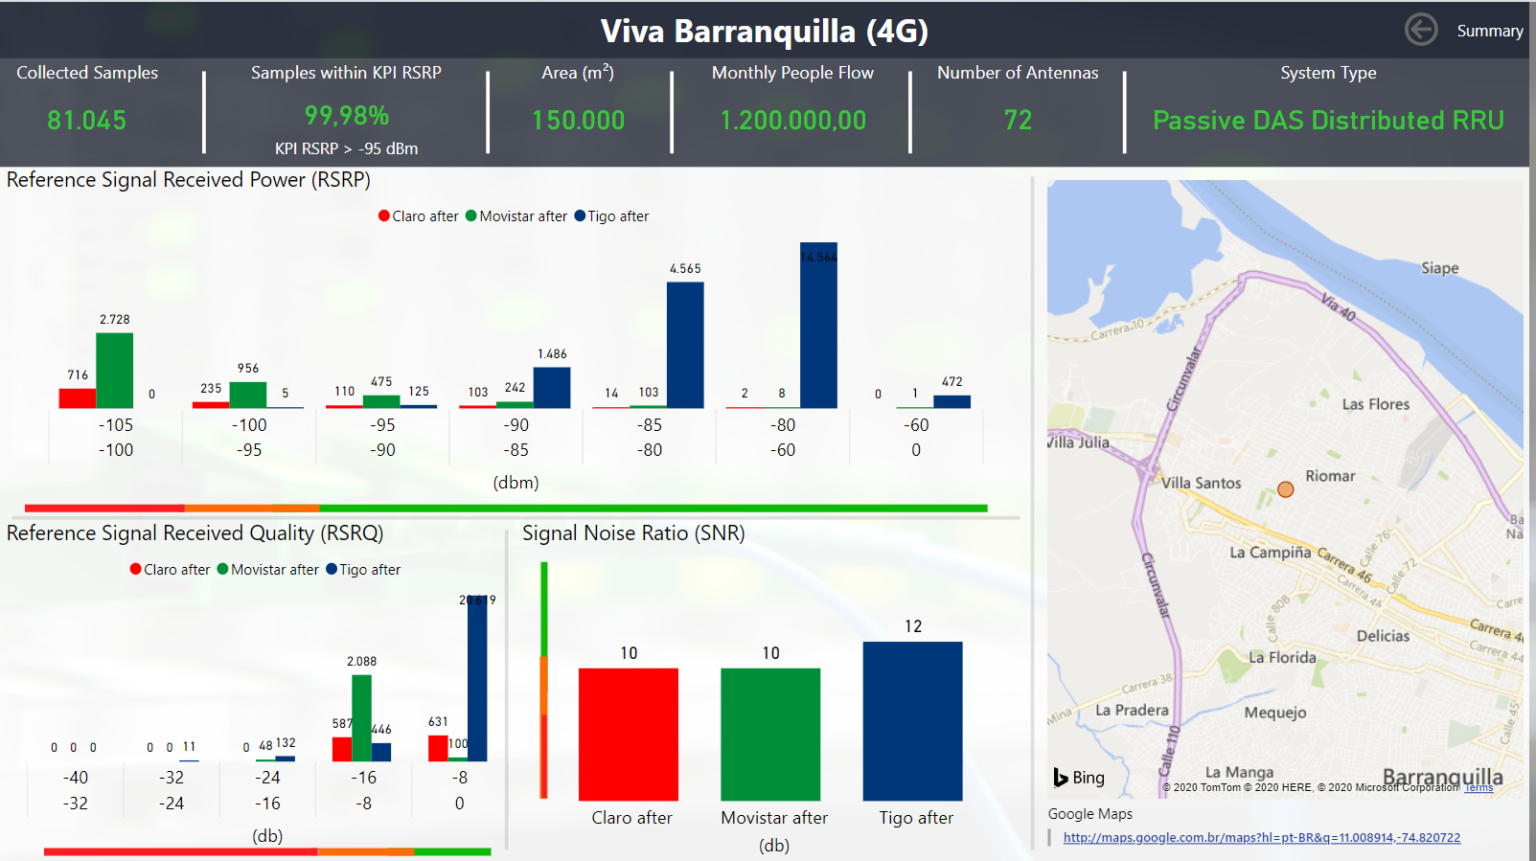Select the Signal Noise Ratio (SNR) chart title

(633, 533)
